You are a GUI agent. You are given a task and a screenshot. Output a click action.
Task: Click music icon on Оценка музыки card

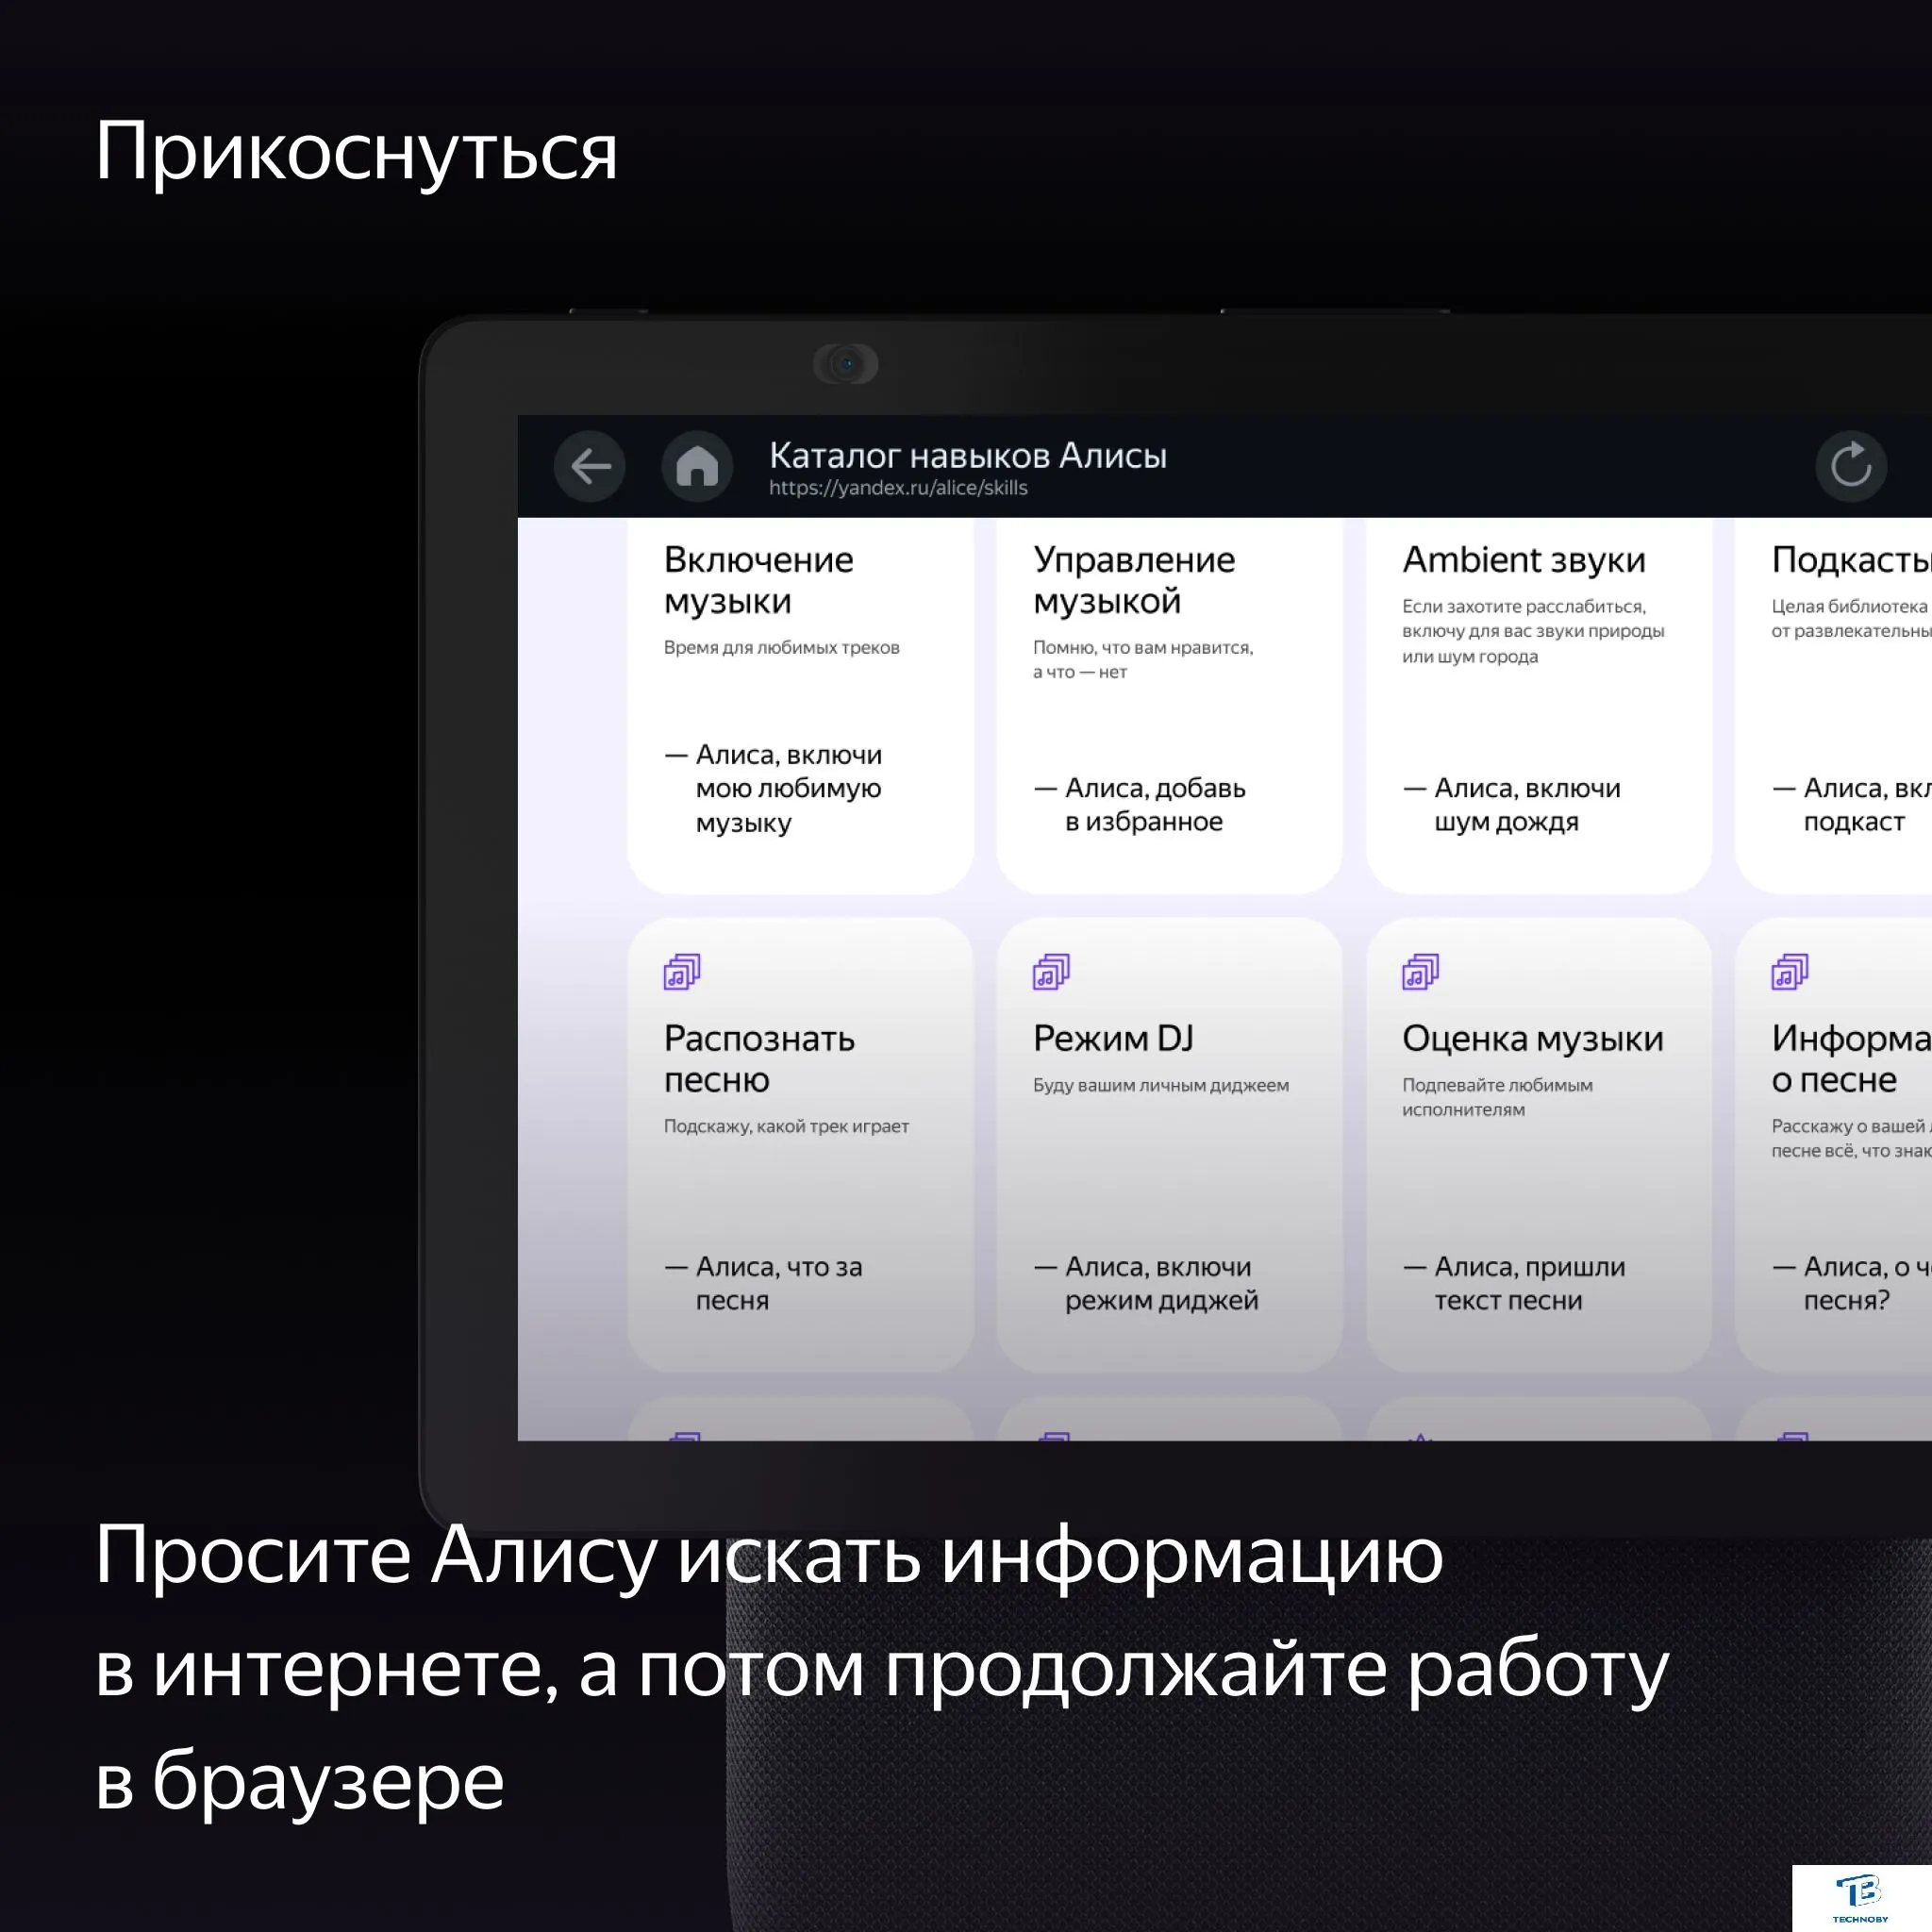click(x=1420, y=971)
